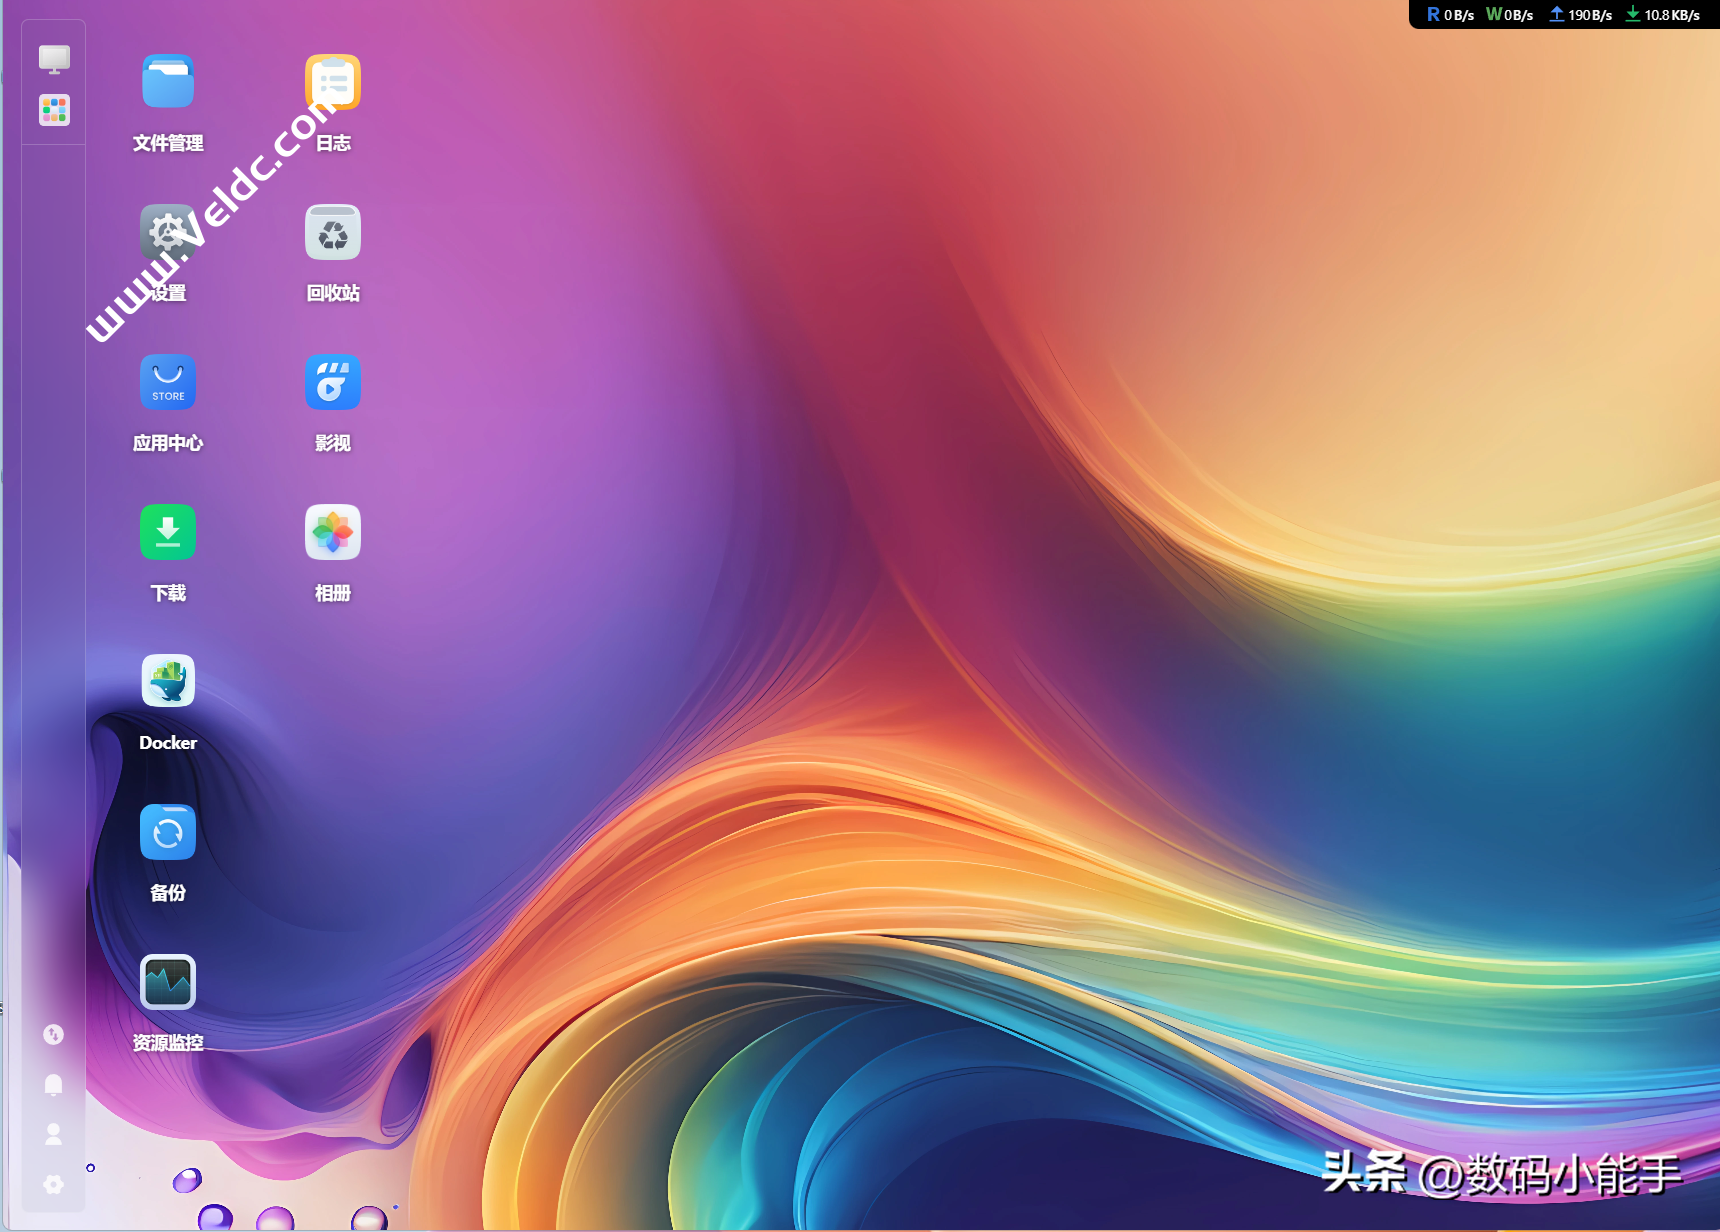Screen dimensions: 1720x1232
Task: Launch the Docker app
Action: 168,682
